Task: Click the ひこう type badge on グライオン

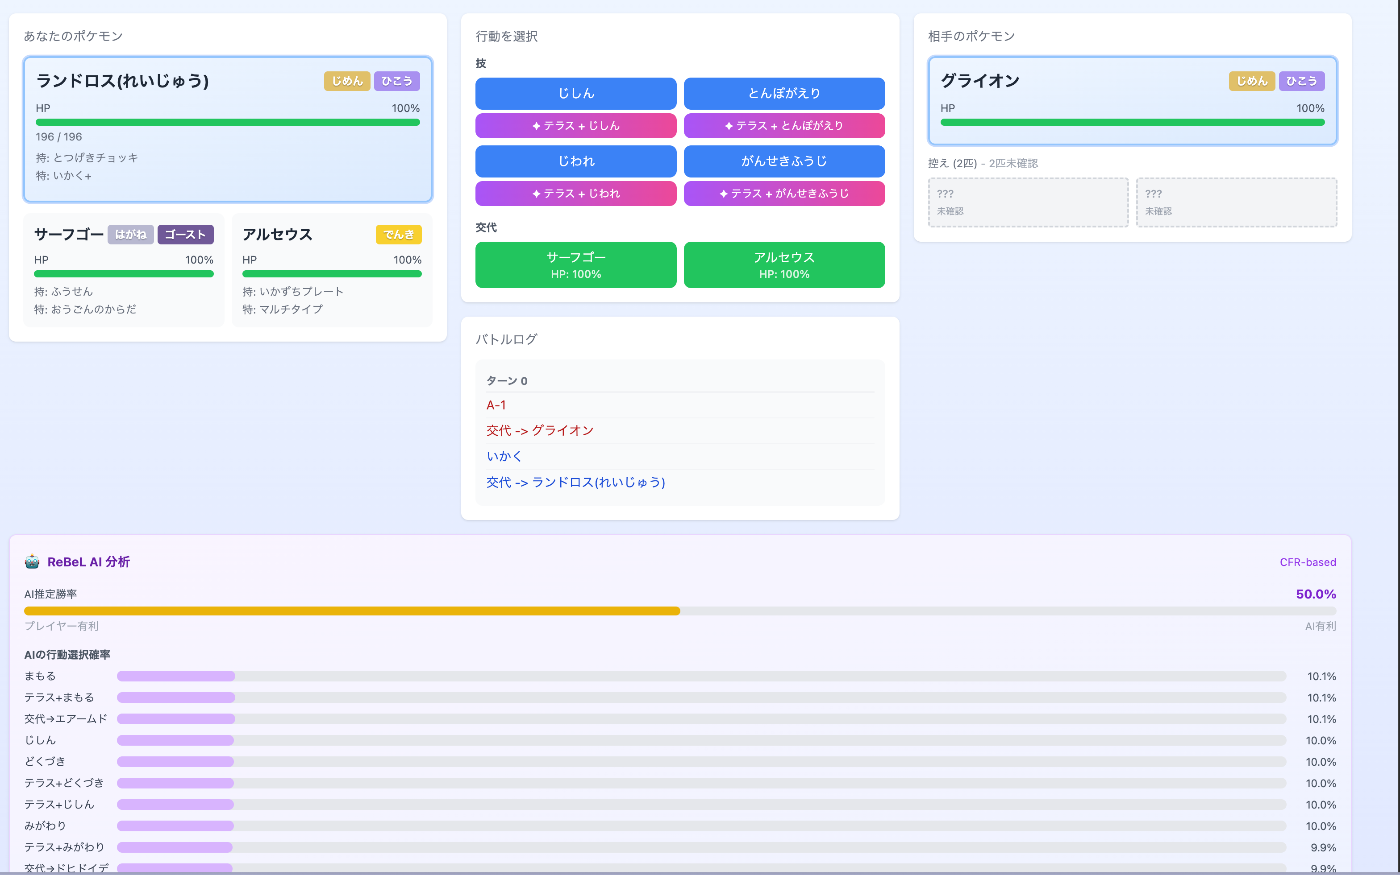Action: pos(1302,81)
